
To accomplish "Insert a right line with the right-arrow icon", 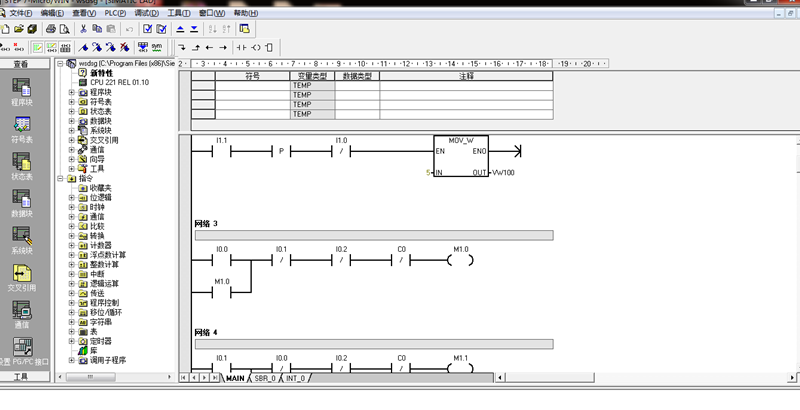I will click(x=223, y=47).
